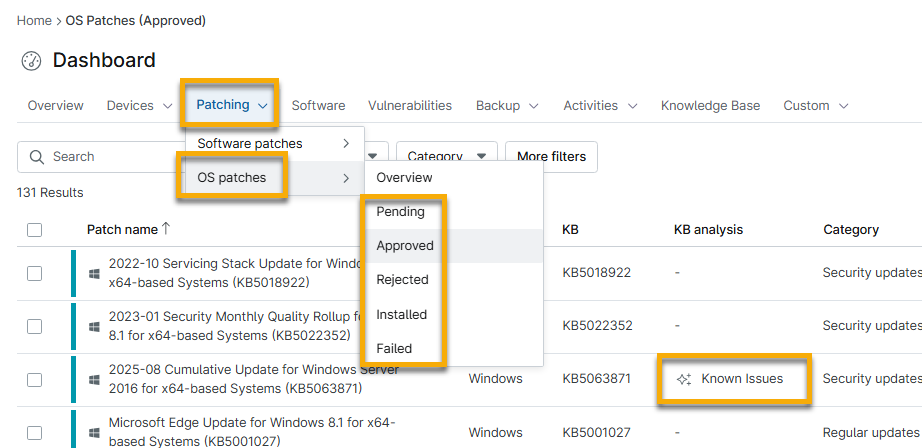Check the box for KB5022352 Security Monthly Rollup
The height and width of the screenshot is (448, 922).
tap(35, 326)
